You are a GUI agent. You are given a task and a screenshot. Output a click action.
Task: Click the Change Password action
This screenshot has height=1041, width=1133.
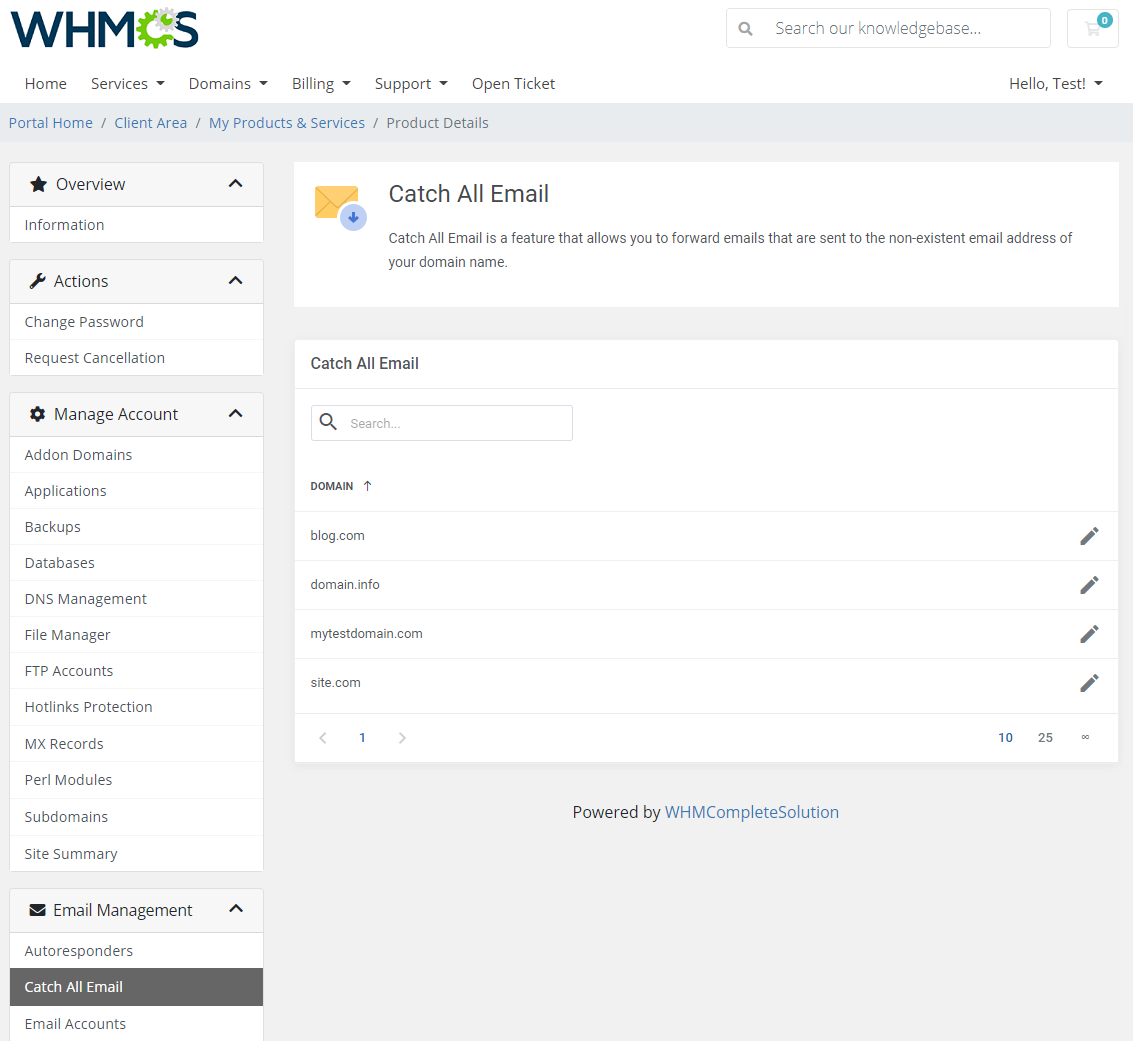pyautogui.click(x=84, y=321)
